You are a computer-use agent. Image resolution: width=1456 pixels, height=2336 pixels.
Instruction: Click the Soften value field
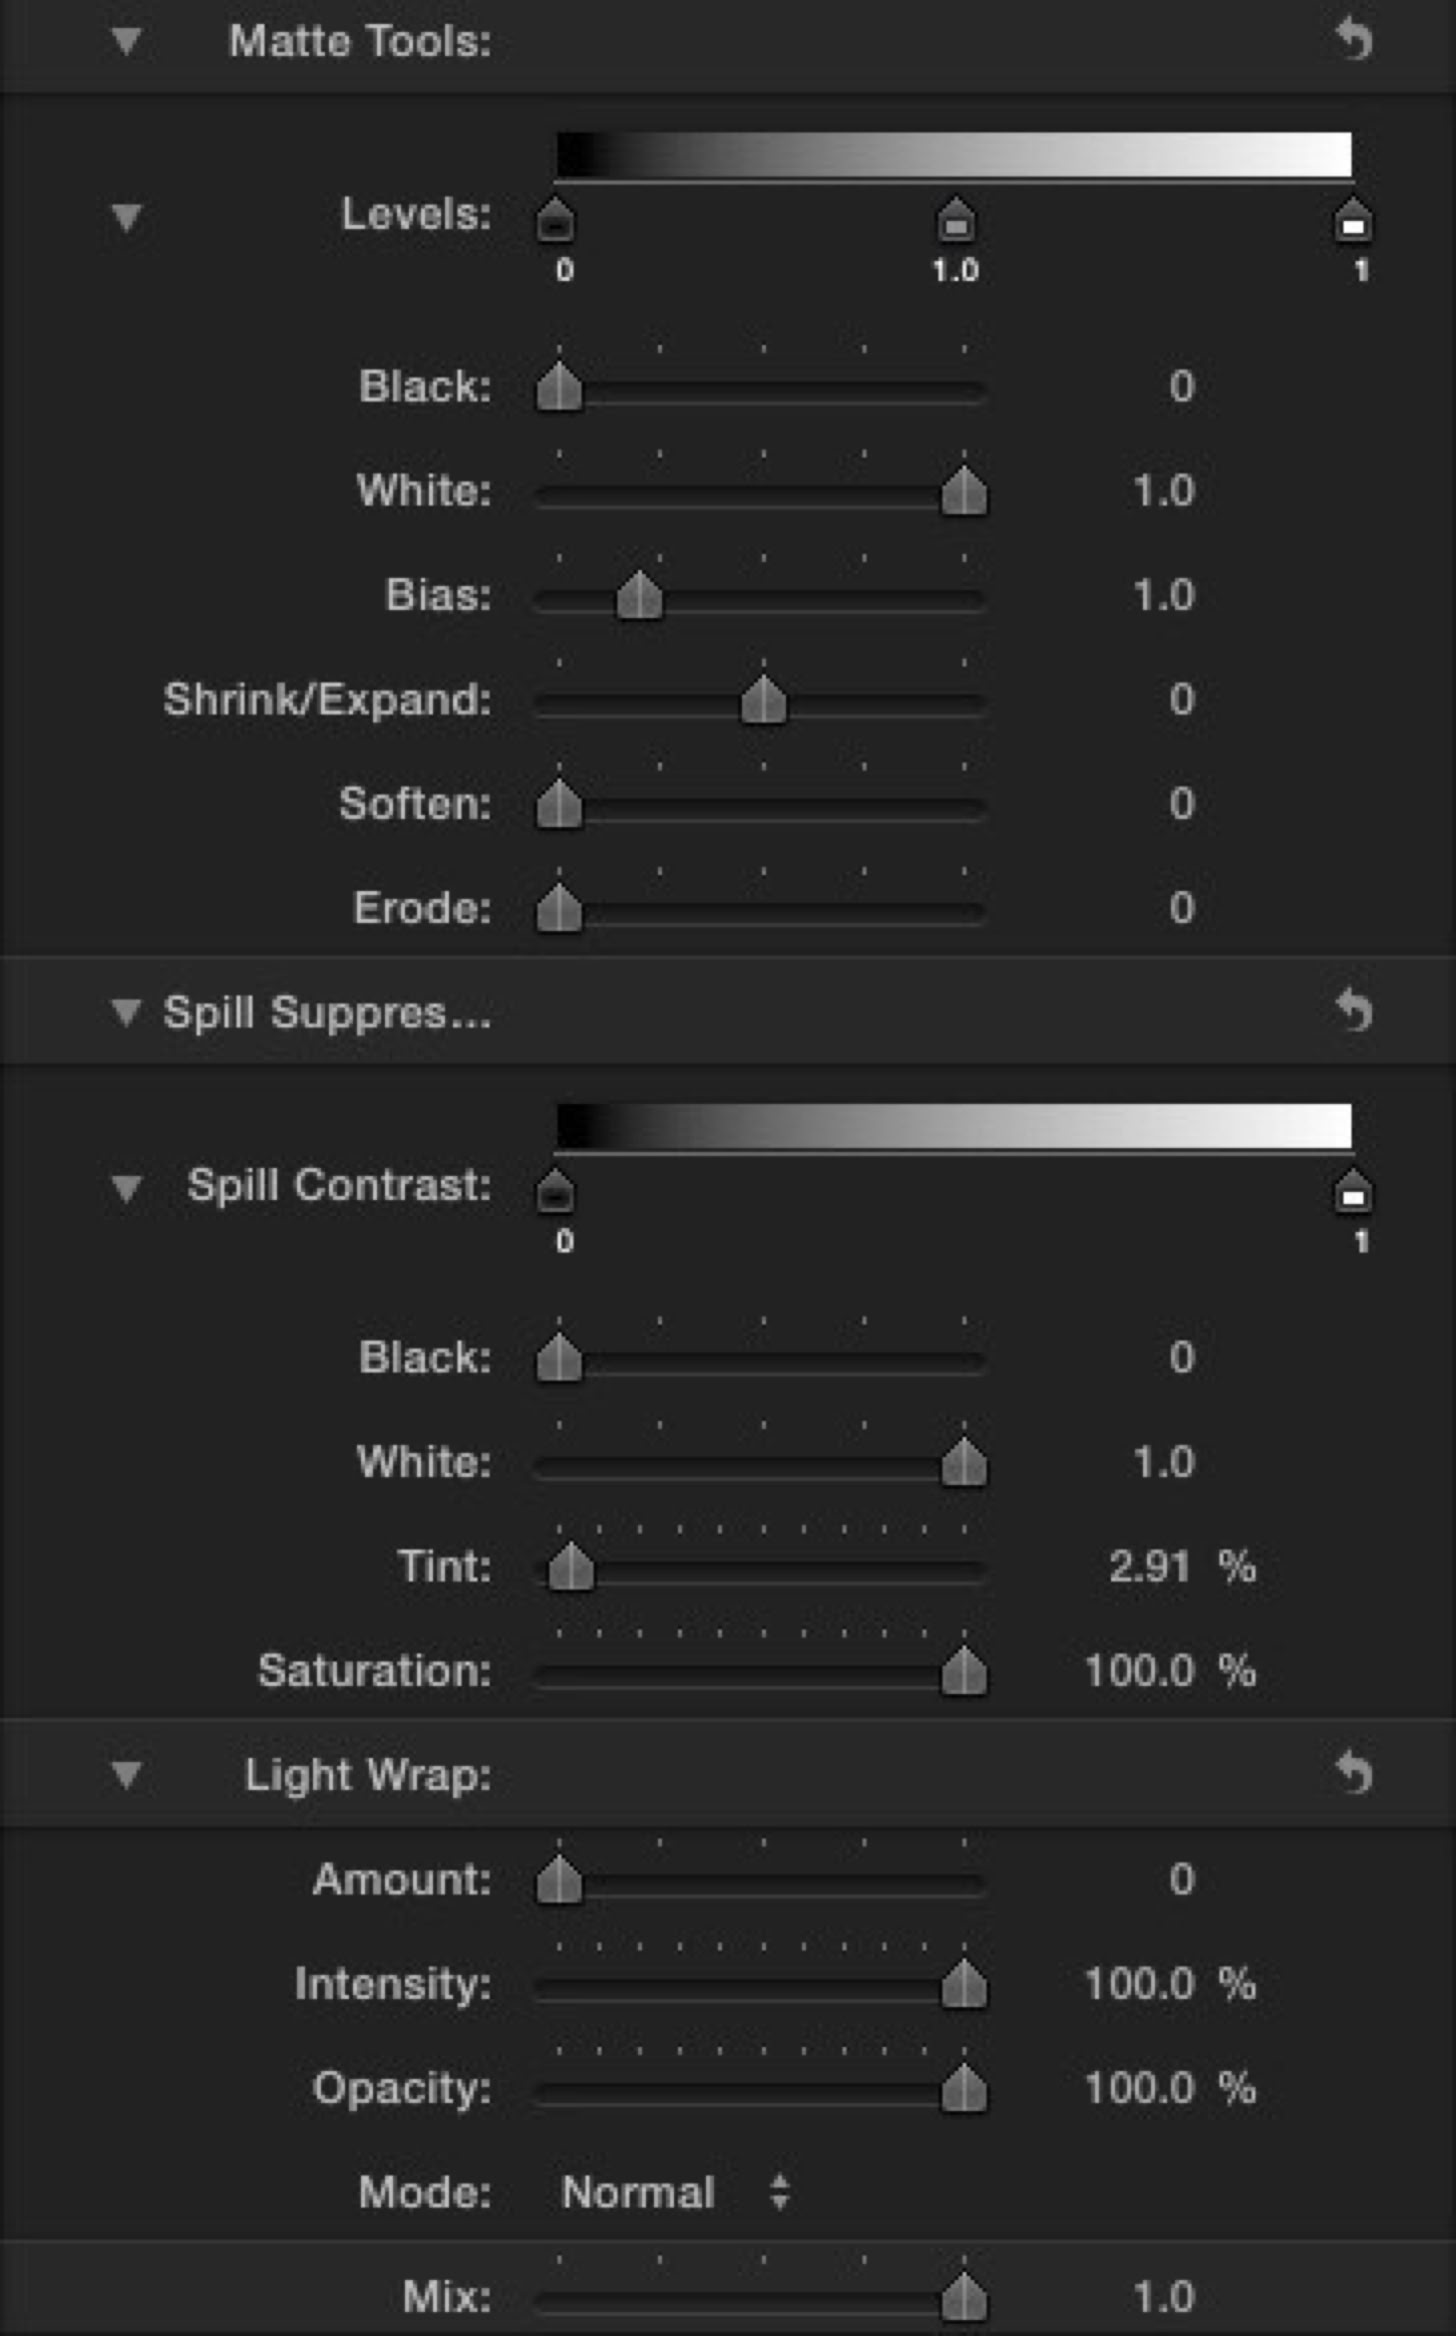pyautogui.click(x=1181, y=804)
